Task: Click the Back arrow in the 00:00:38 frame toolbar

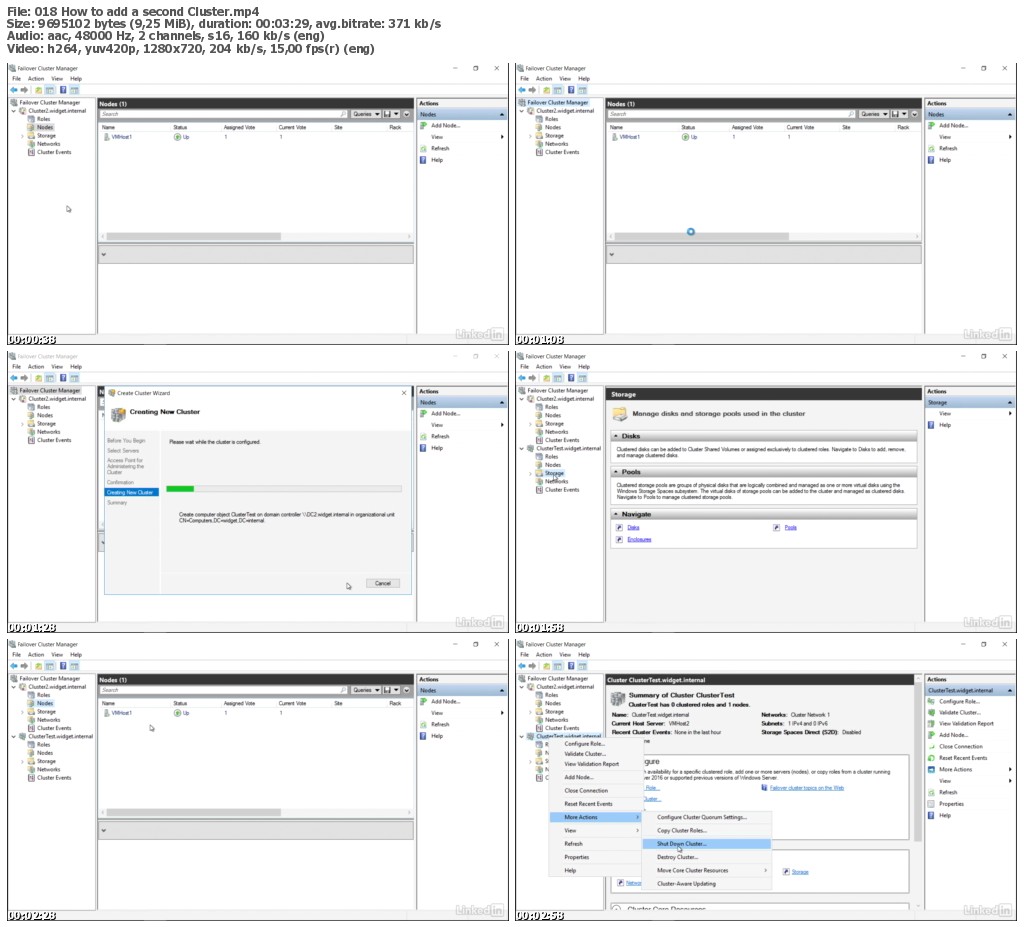Action: coord(14,89)
